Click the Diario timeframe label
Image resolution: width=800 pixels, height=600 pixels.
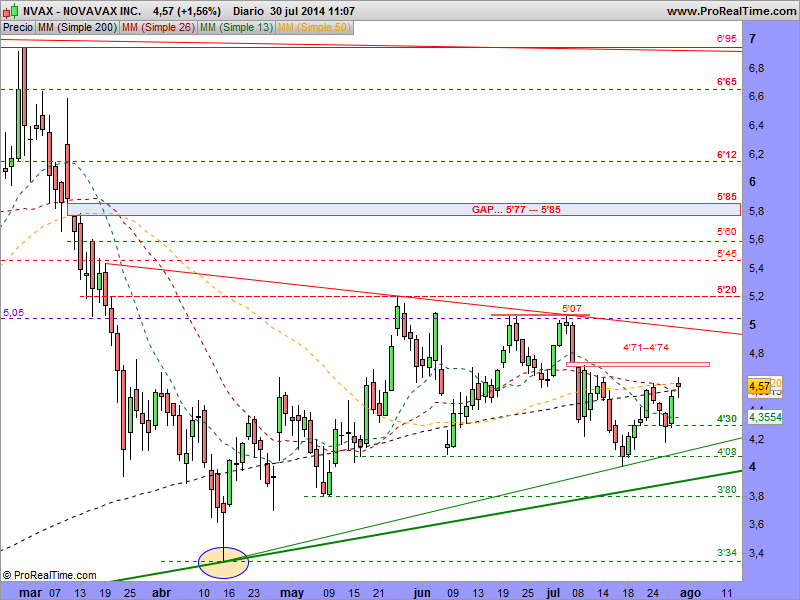(248, 11)
